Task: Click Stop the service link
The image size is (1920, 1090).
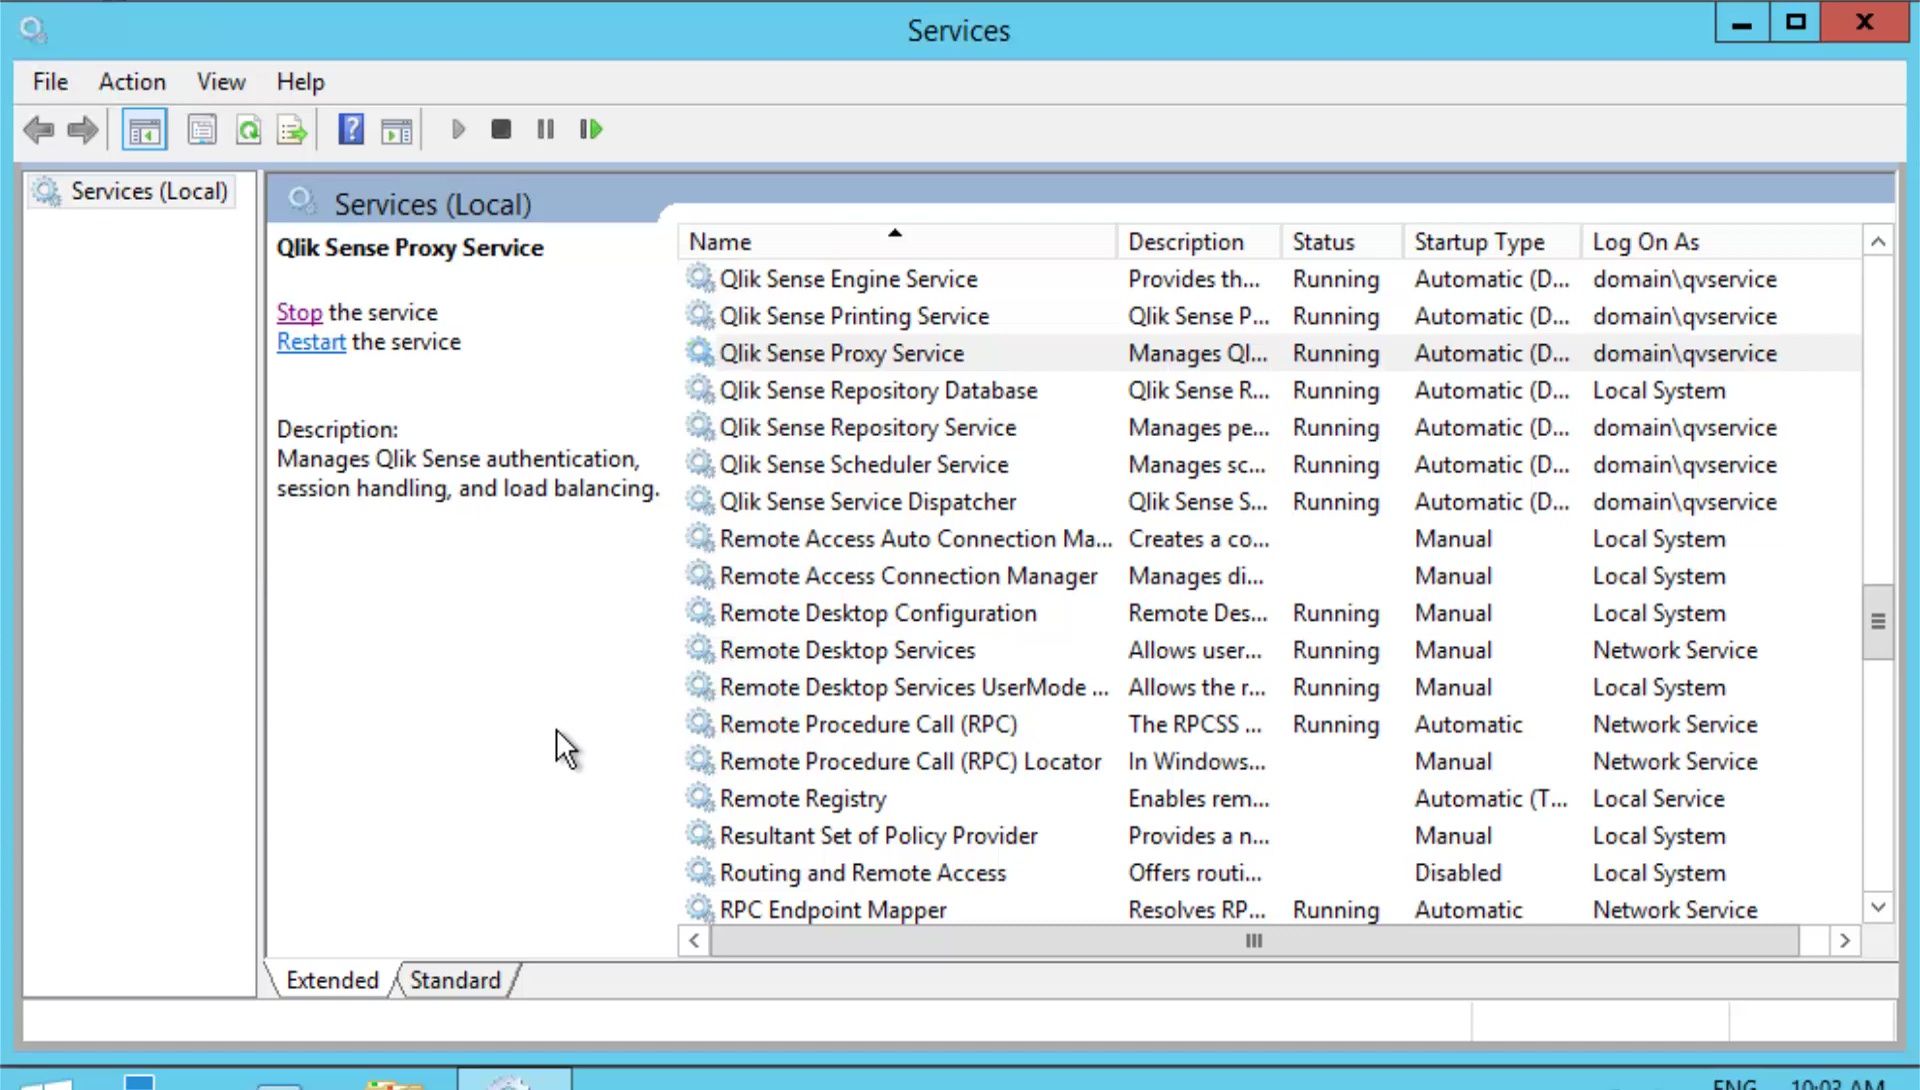Action: point(299,312)
